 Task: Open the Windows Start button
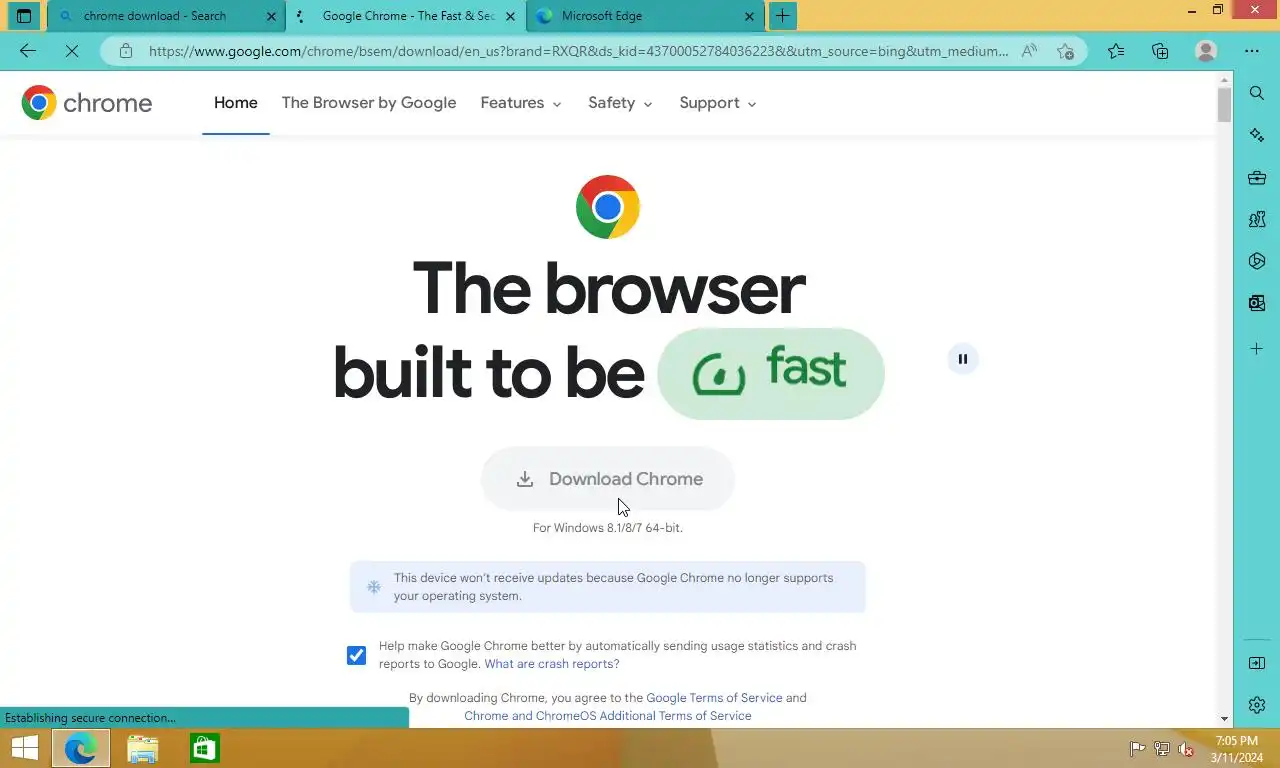point(24,748)
